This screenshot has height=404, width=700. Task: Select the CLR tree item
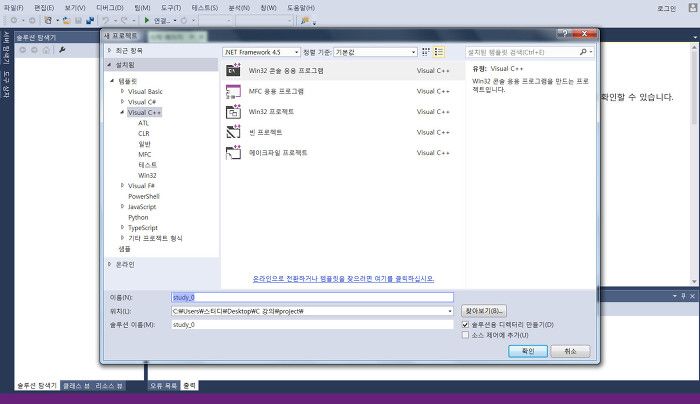click(x=144, y=133)
